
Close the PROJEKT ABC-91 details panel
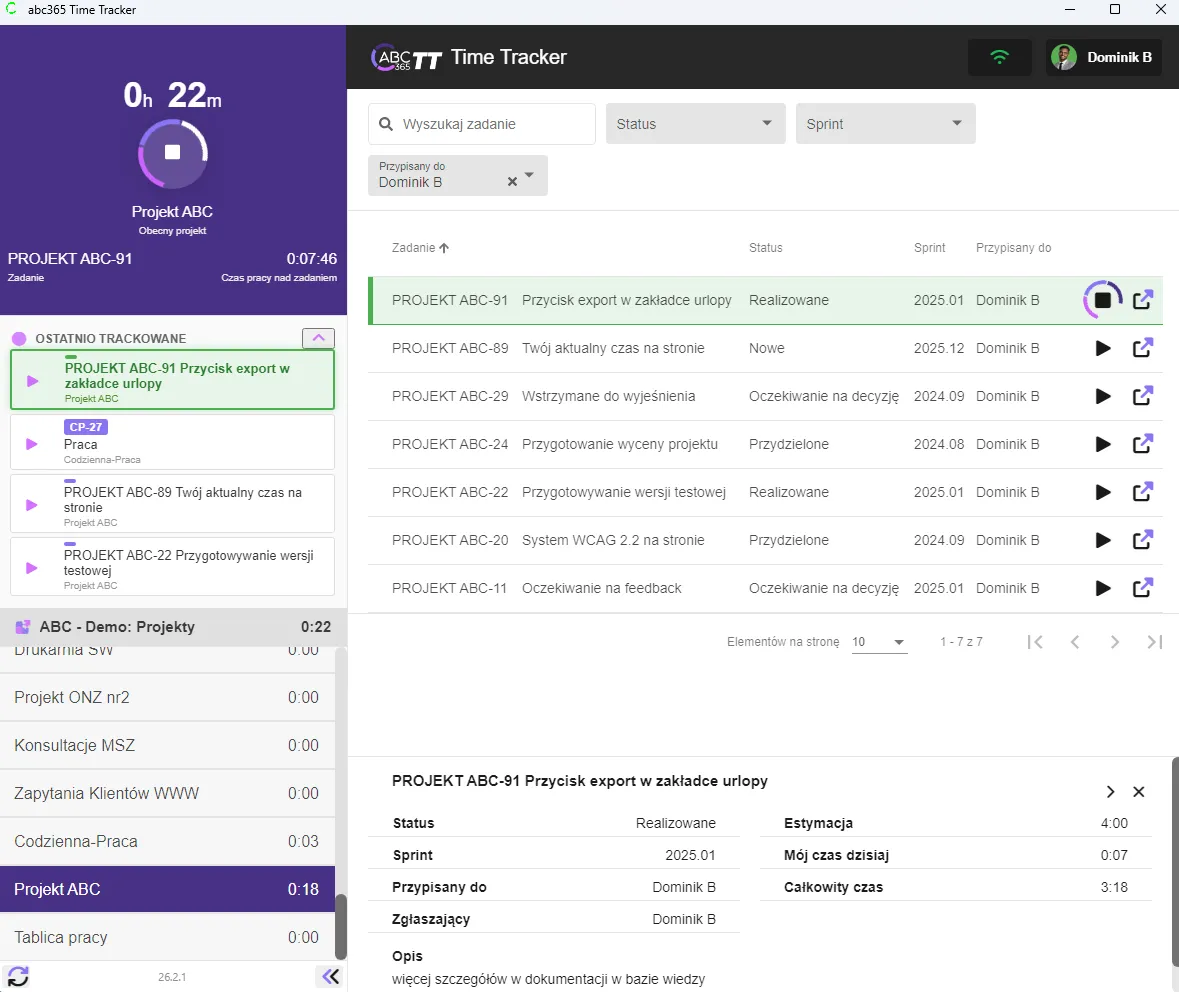click(x=1139, y=791)
